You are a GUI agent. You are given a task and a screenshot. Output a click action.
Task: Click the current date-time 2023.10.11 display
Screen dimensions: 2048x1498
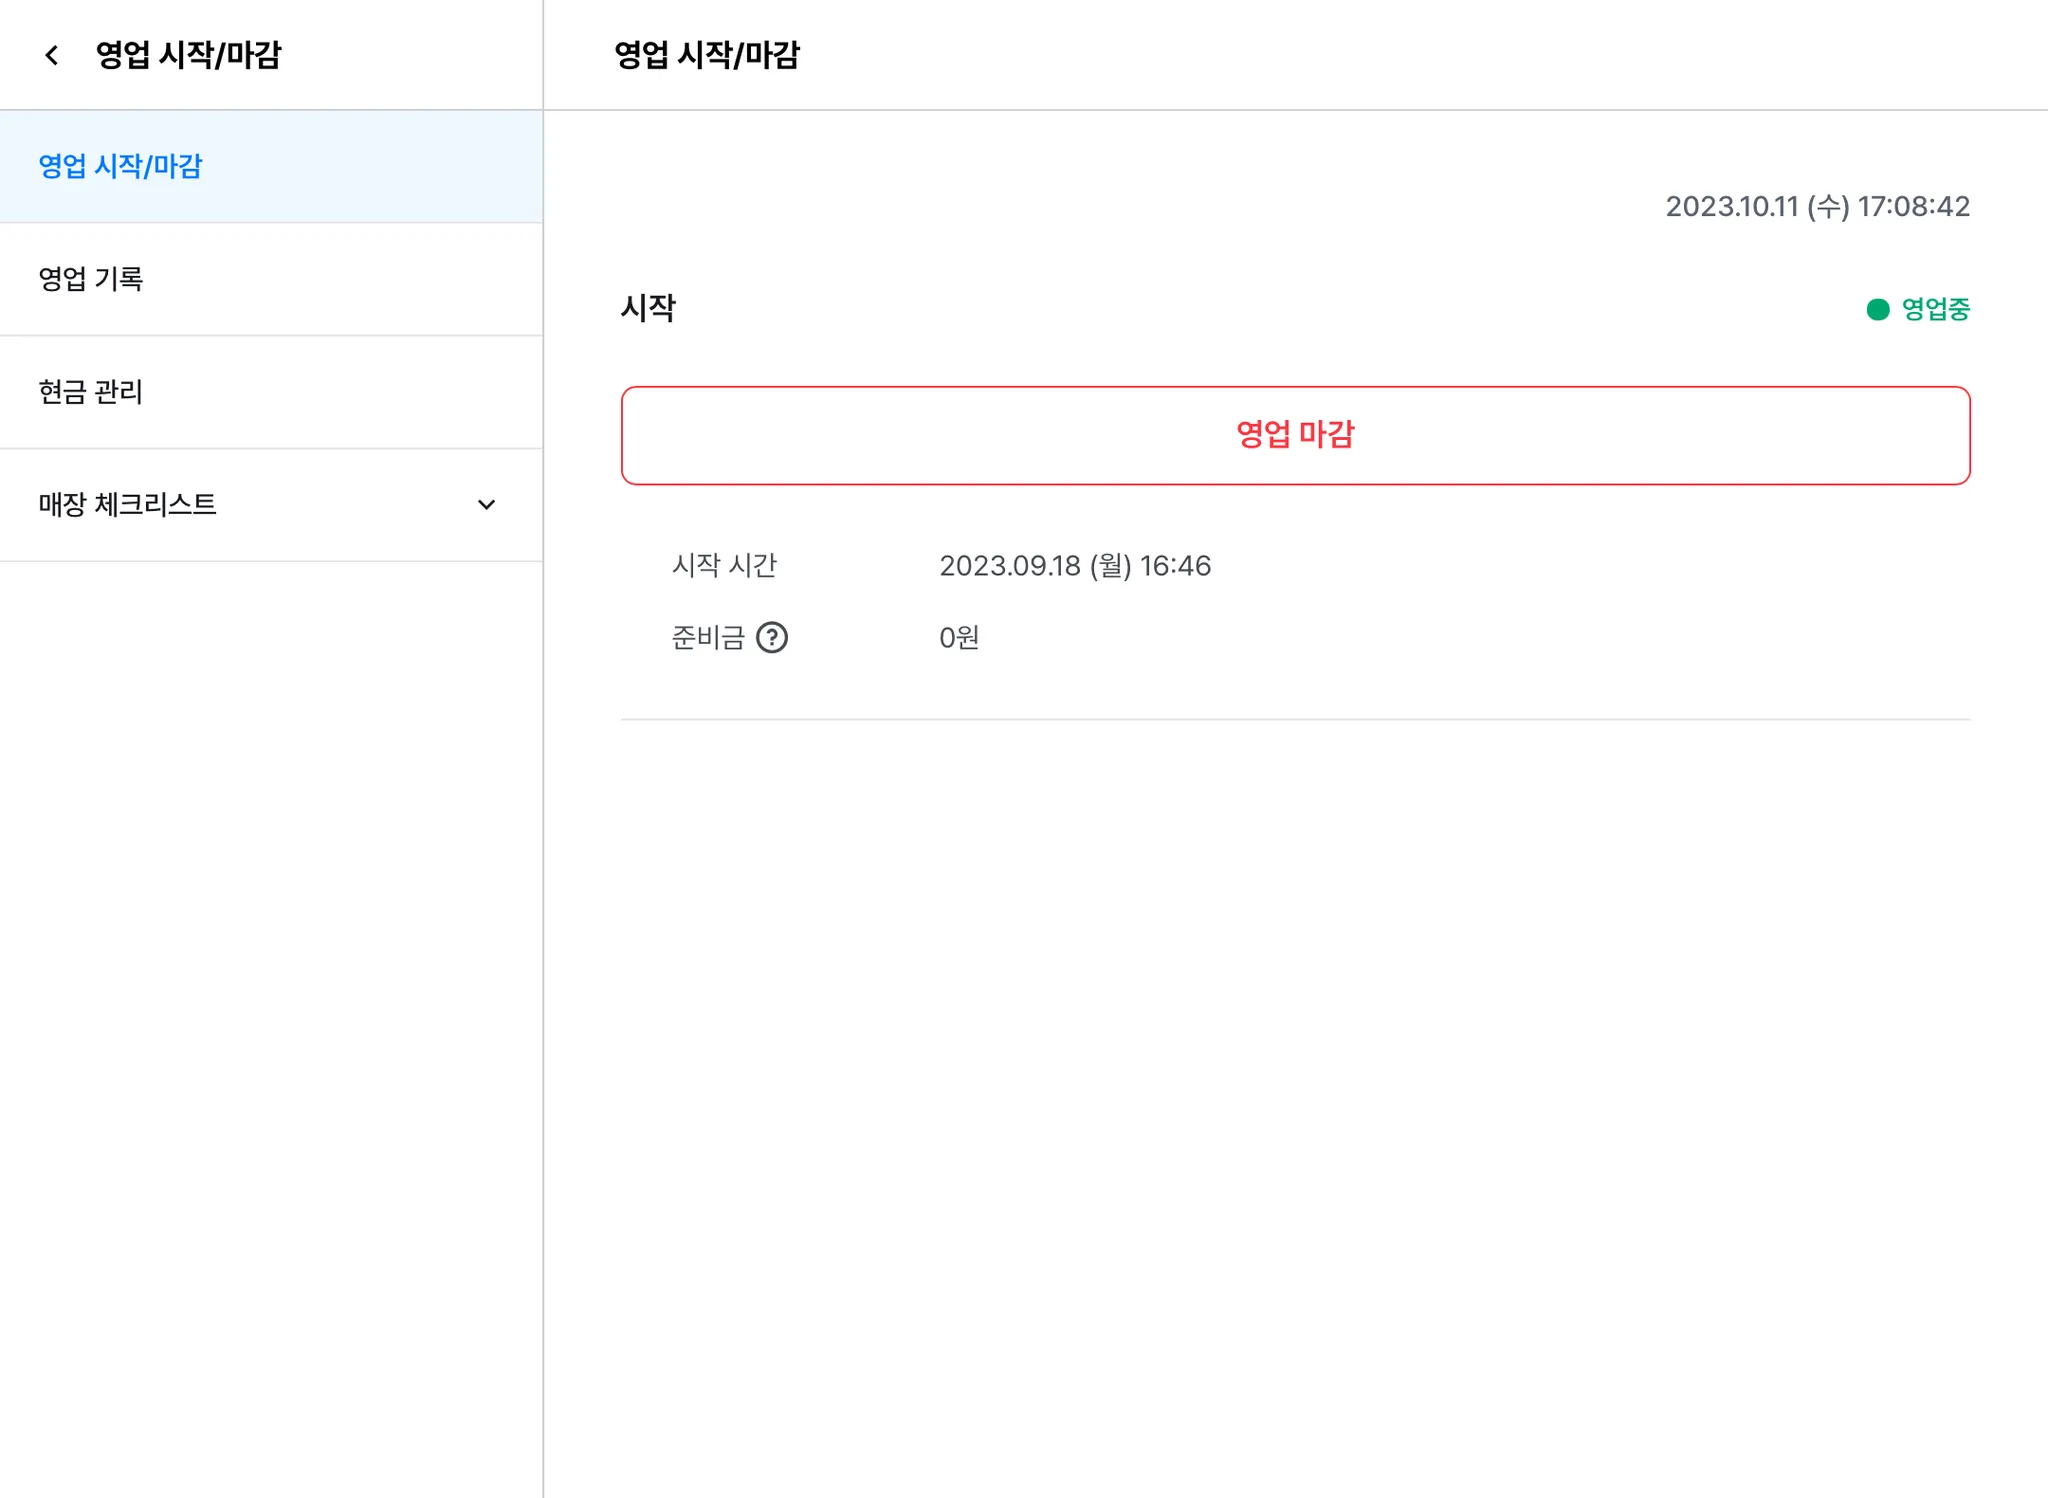1816,207
